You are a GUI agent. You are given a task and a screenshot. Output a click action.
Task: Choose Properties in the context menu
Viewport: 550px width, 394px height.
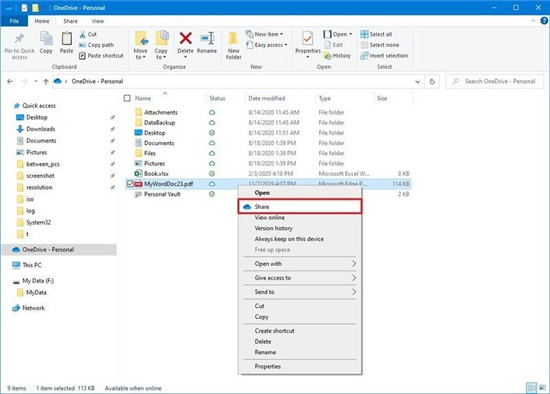coord(300,366)
